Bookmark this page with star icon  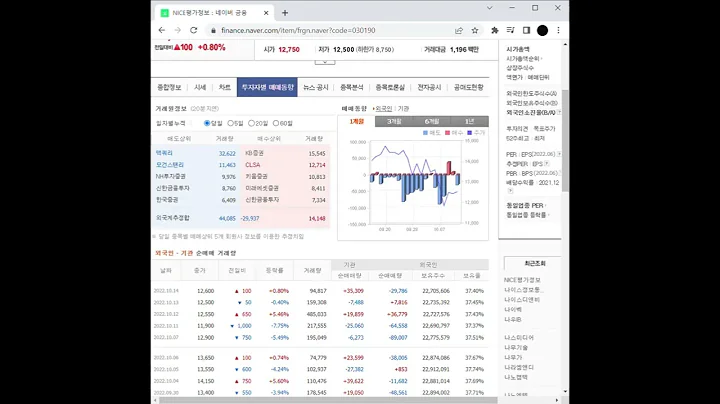475,30
